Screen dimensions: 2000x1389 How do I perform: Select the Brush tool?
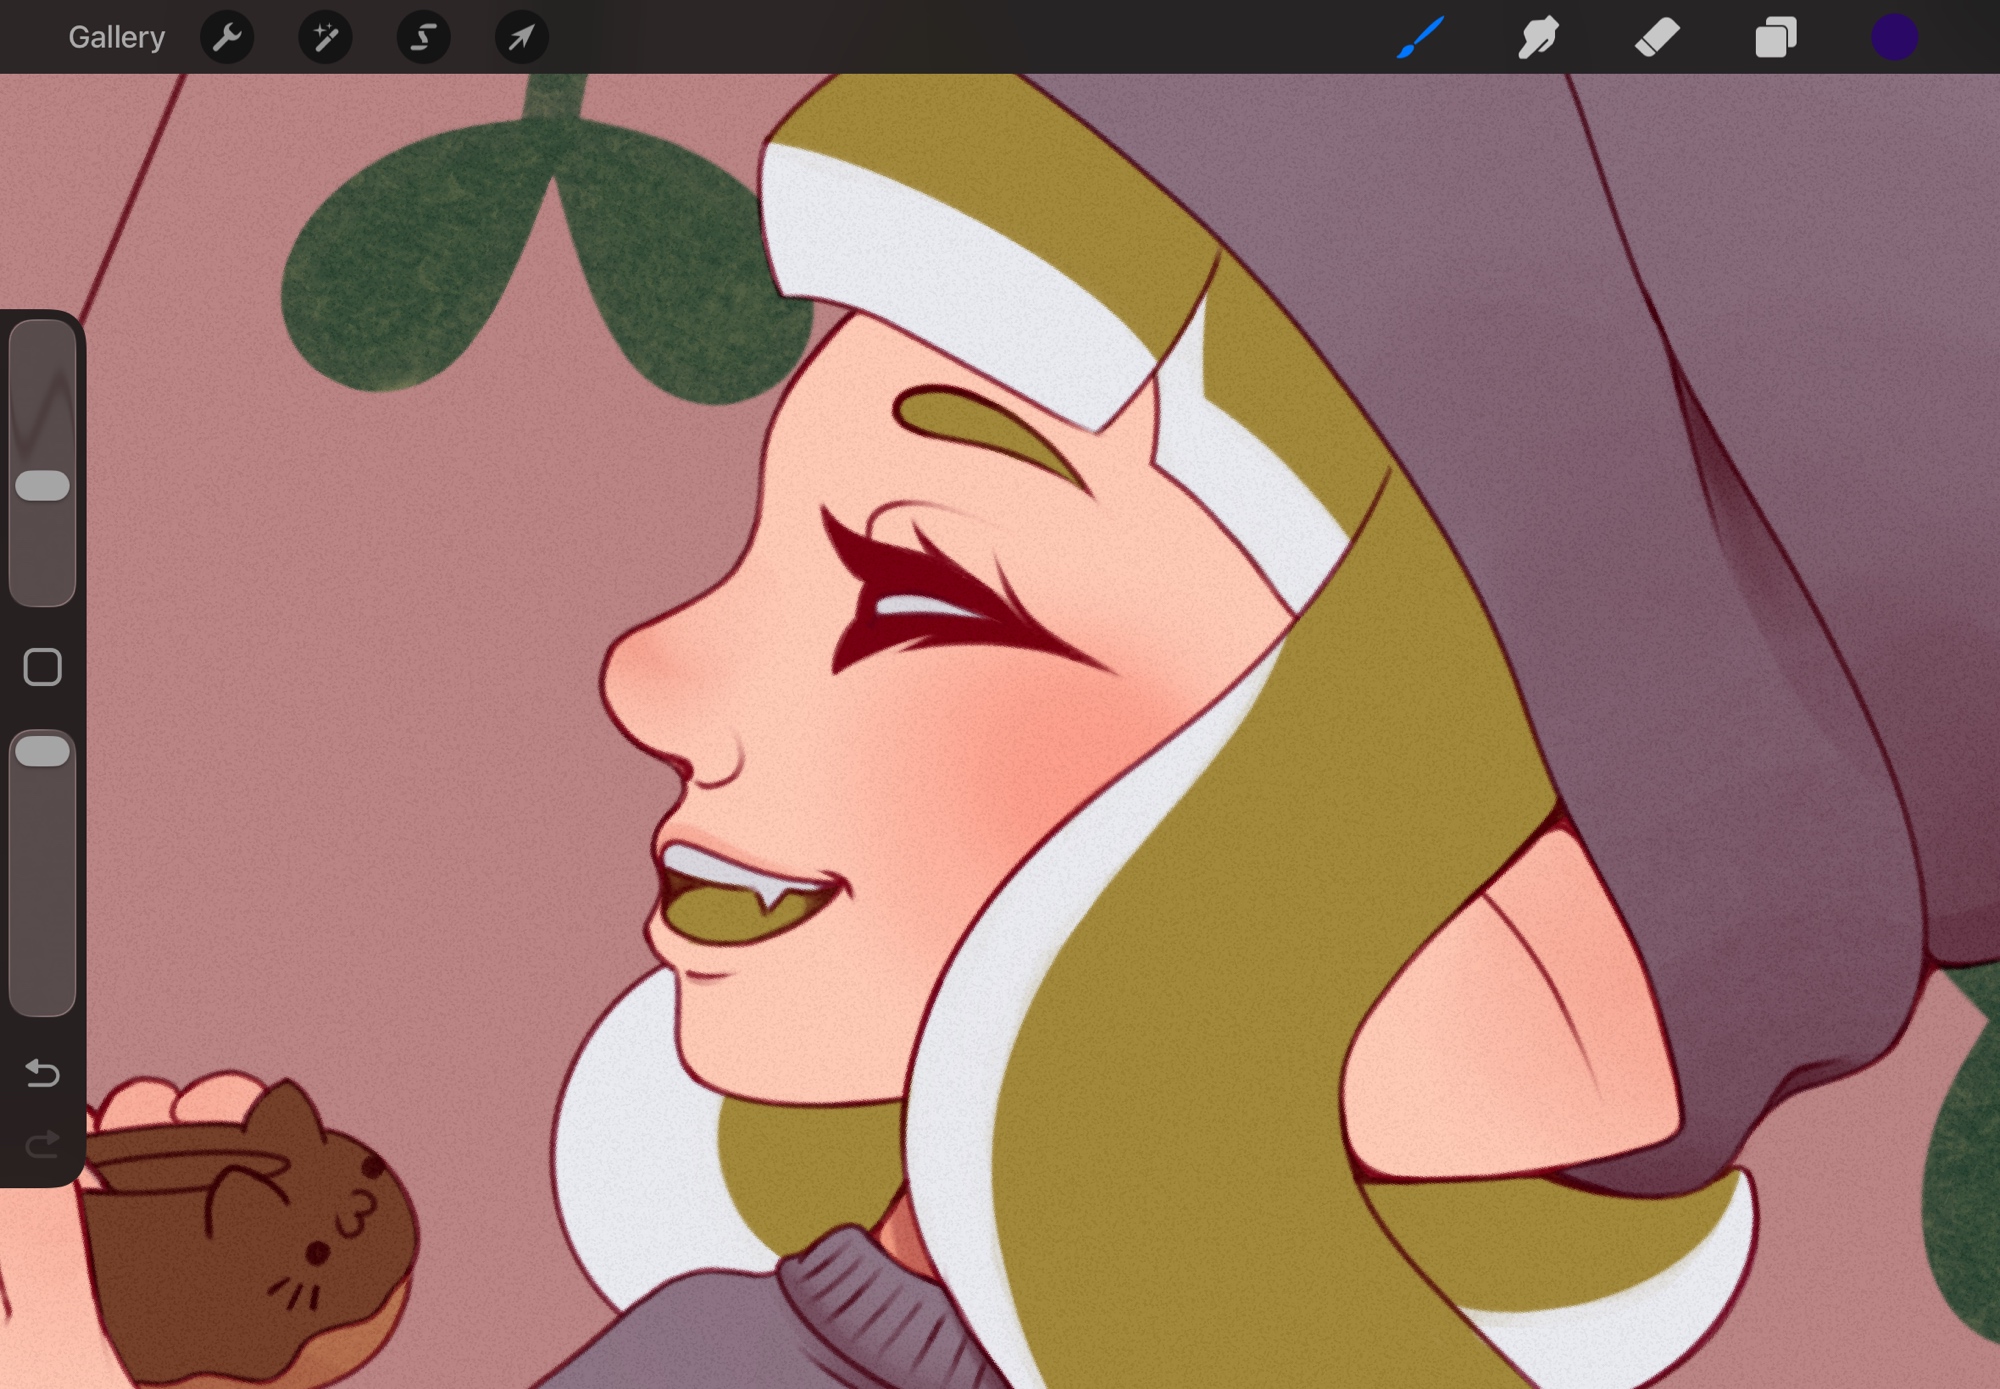click(1420, 38)
